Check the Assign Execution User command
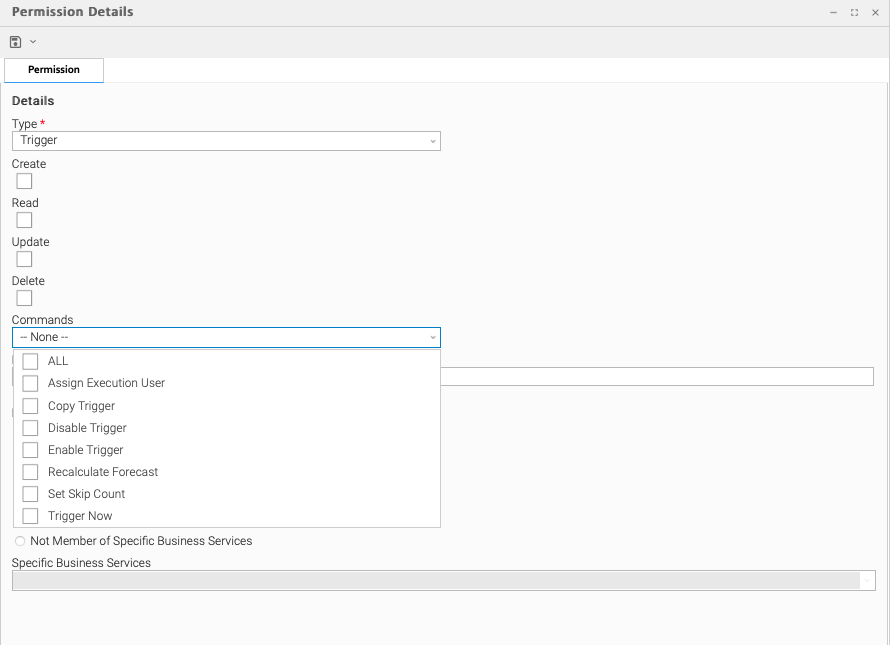 click(31, 383)
